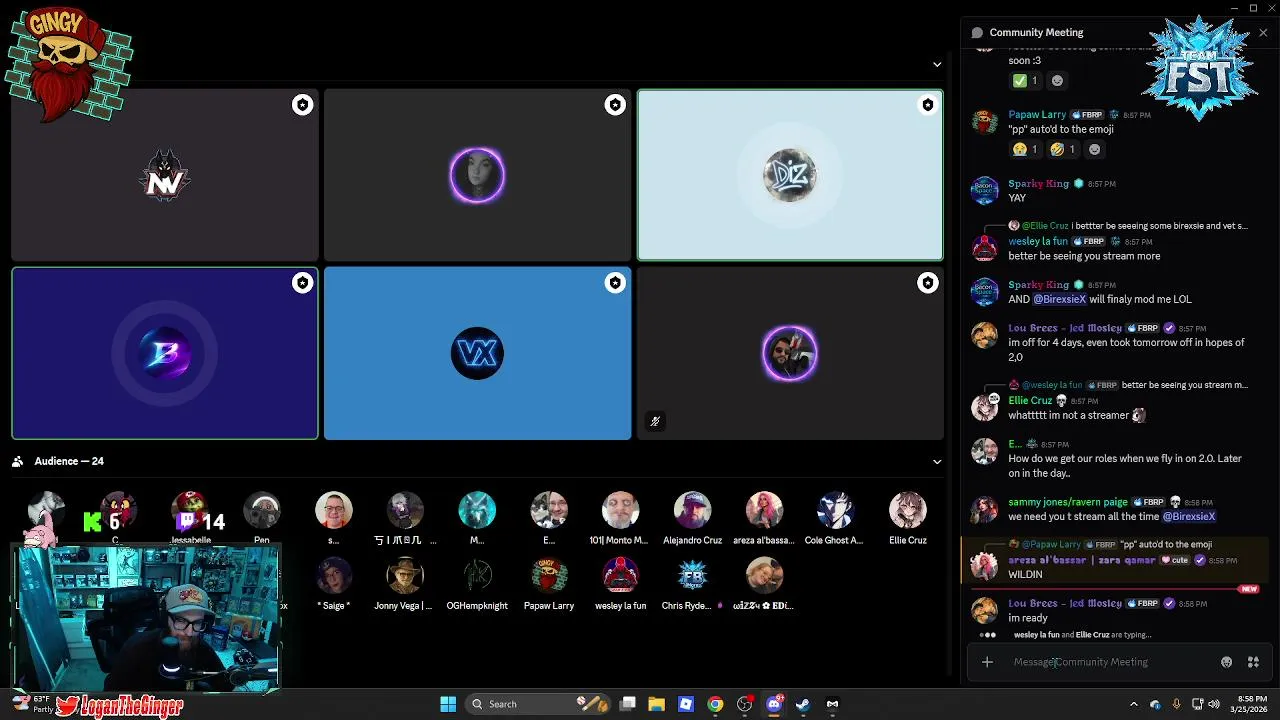Click the @BirexsieX mention in sammy jones's message
This screenshot has height=720, width=1280.
click(x=1189, y=517)
